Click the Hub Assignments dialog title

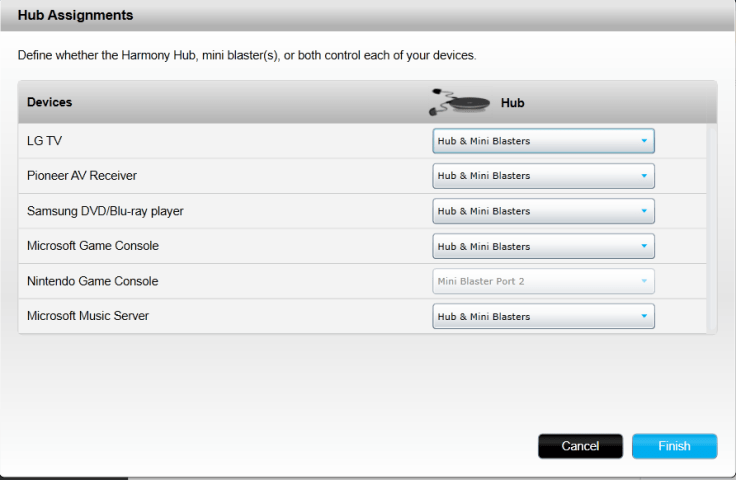(x=76, y=16)
